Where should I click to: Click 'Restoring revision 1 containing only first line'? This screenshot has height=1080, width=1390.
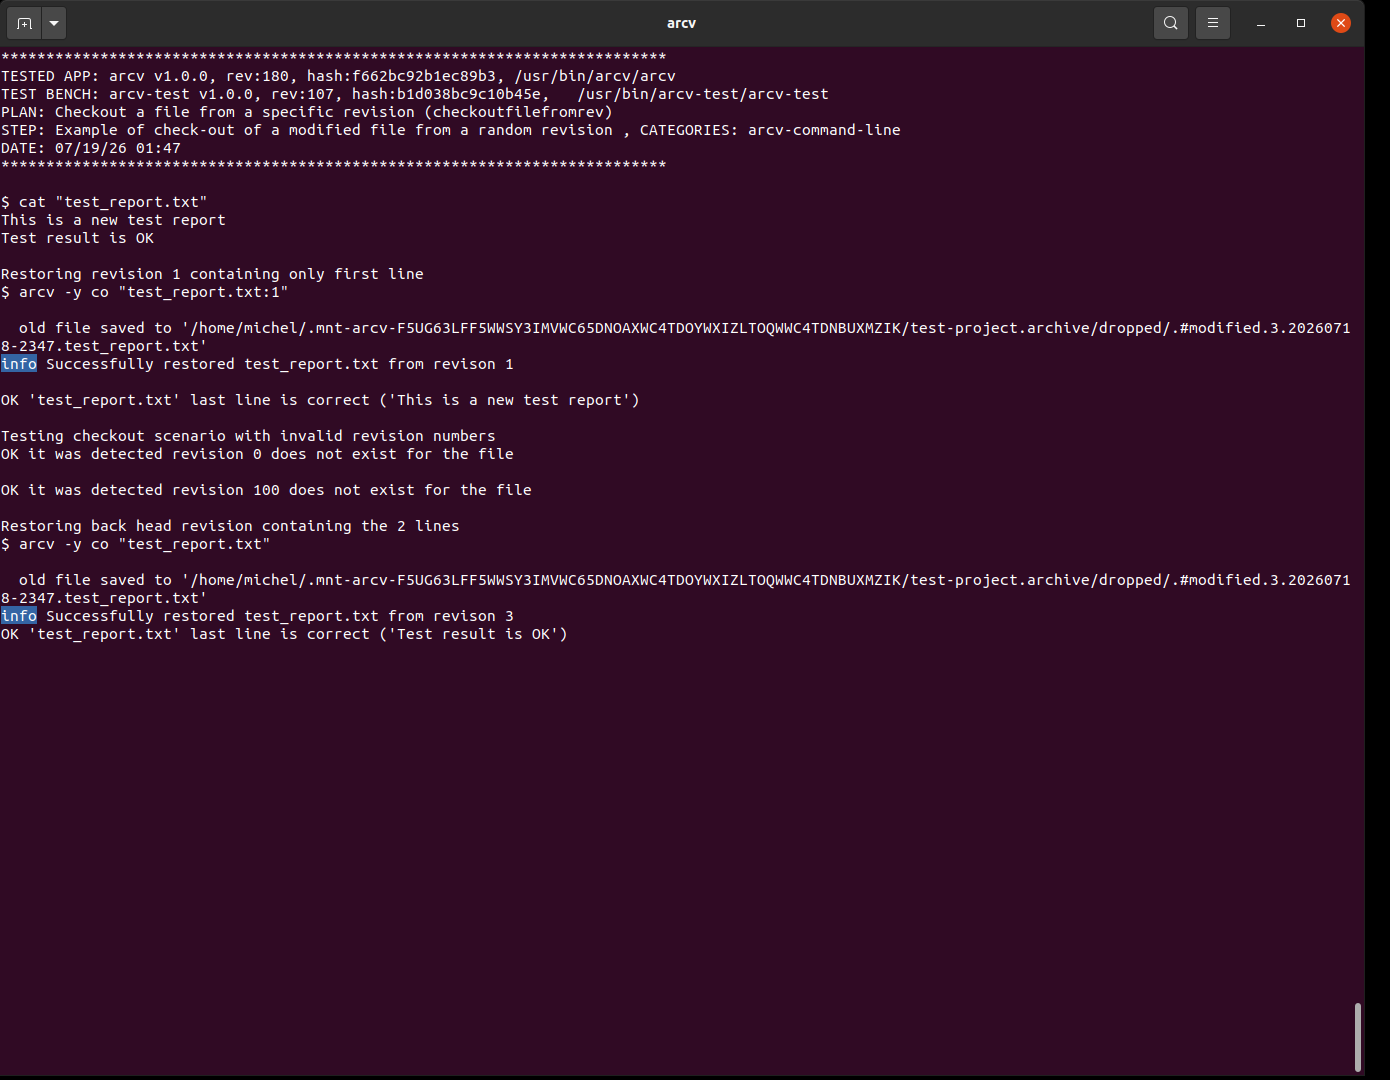click(x=212, y=274)
